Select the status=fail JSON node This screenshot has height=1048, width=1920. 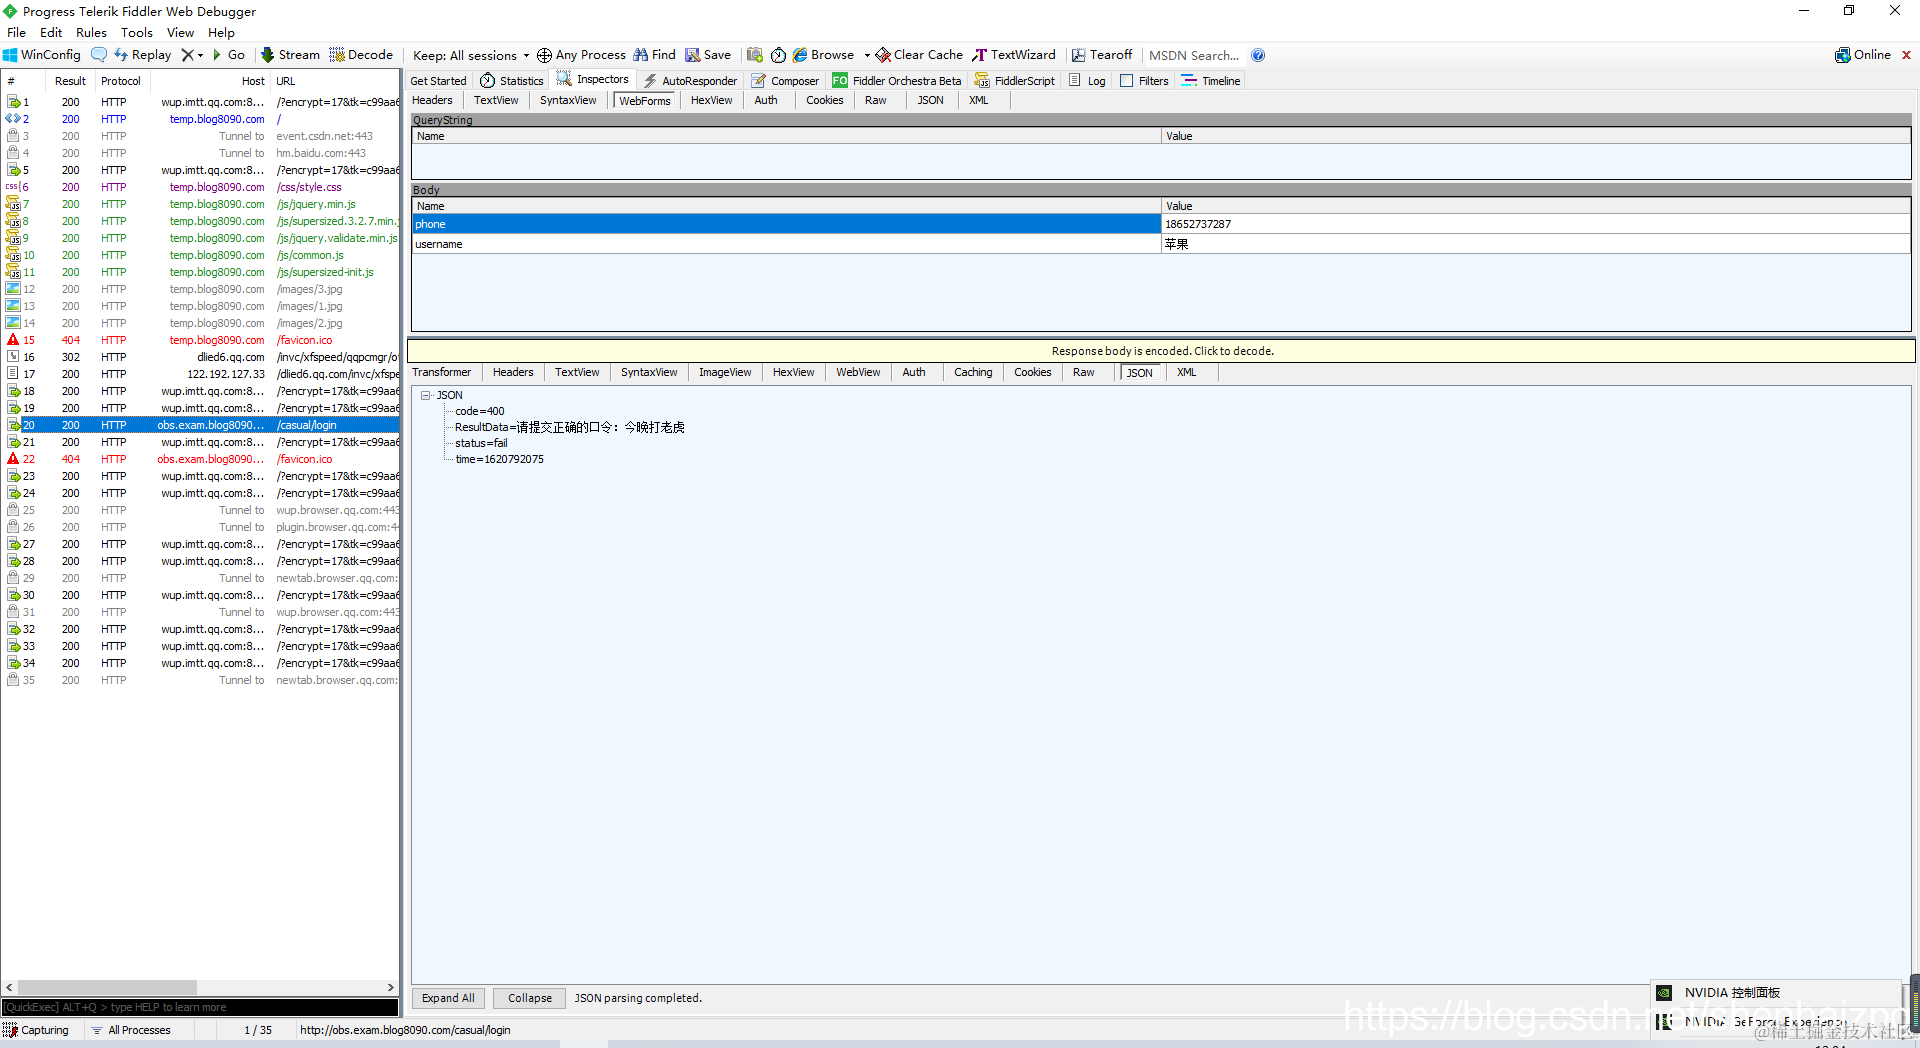pos(481,443)
